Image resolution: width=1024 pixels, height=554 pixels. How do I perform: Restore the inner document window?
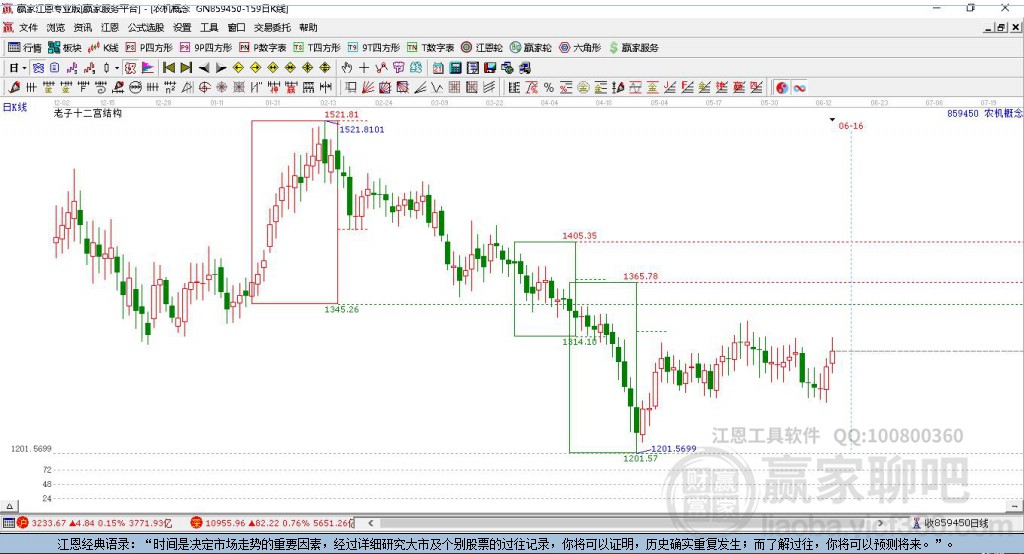point(1000,27)
